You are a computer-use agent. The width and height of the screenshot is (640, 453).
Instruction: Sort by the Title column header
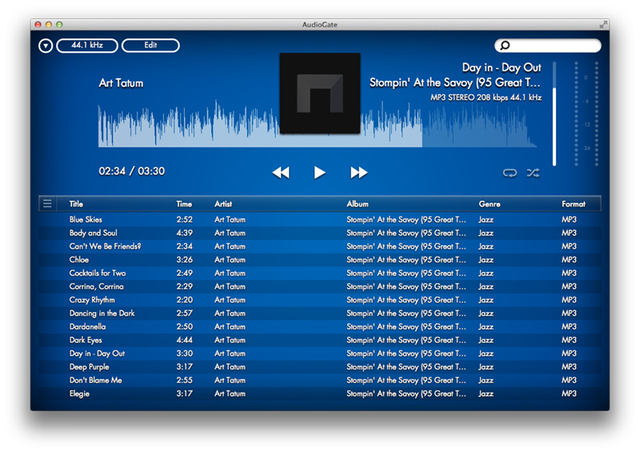(x=76, y=204)
